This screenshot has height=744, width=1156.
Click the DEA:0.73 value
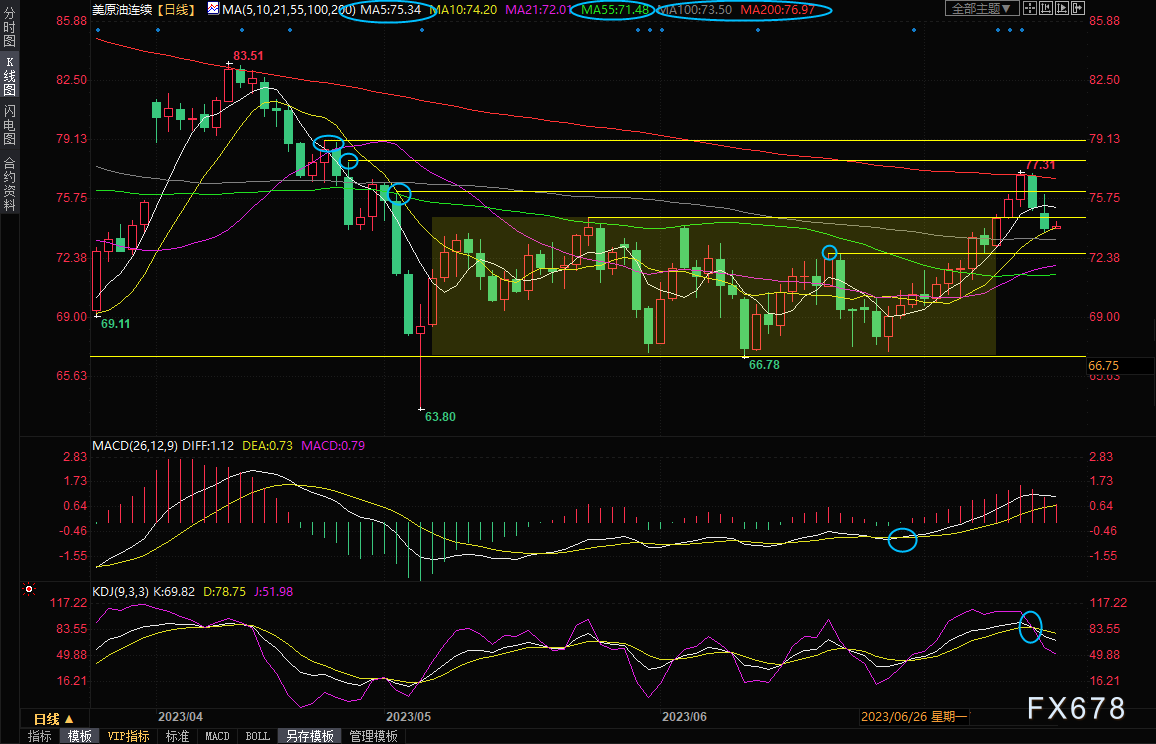268,445
